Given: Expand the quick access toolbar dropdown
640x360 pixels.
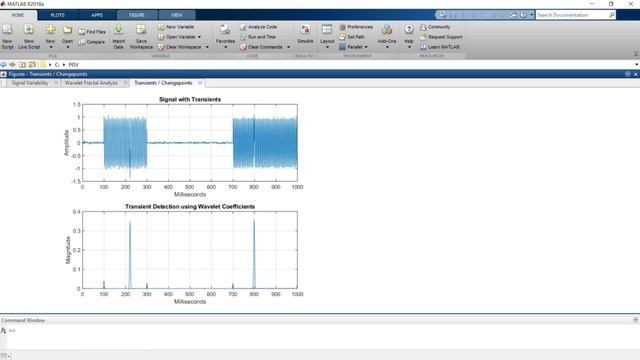Looking at the screenshot, I should [x=531, y=15].
